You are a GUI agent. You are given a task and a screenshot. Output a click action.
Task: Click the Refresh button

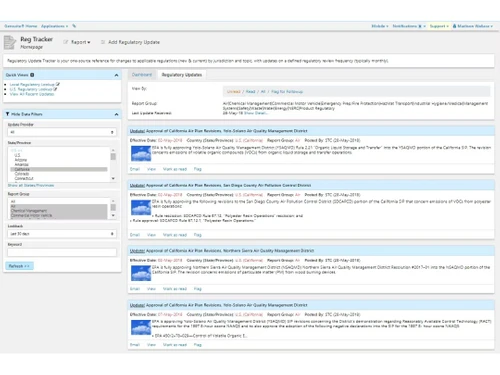[19, 266]
